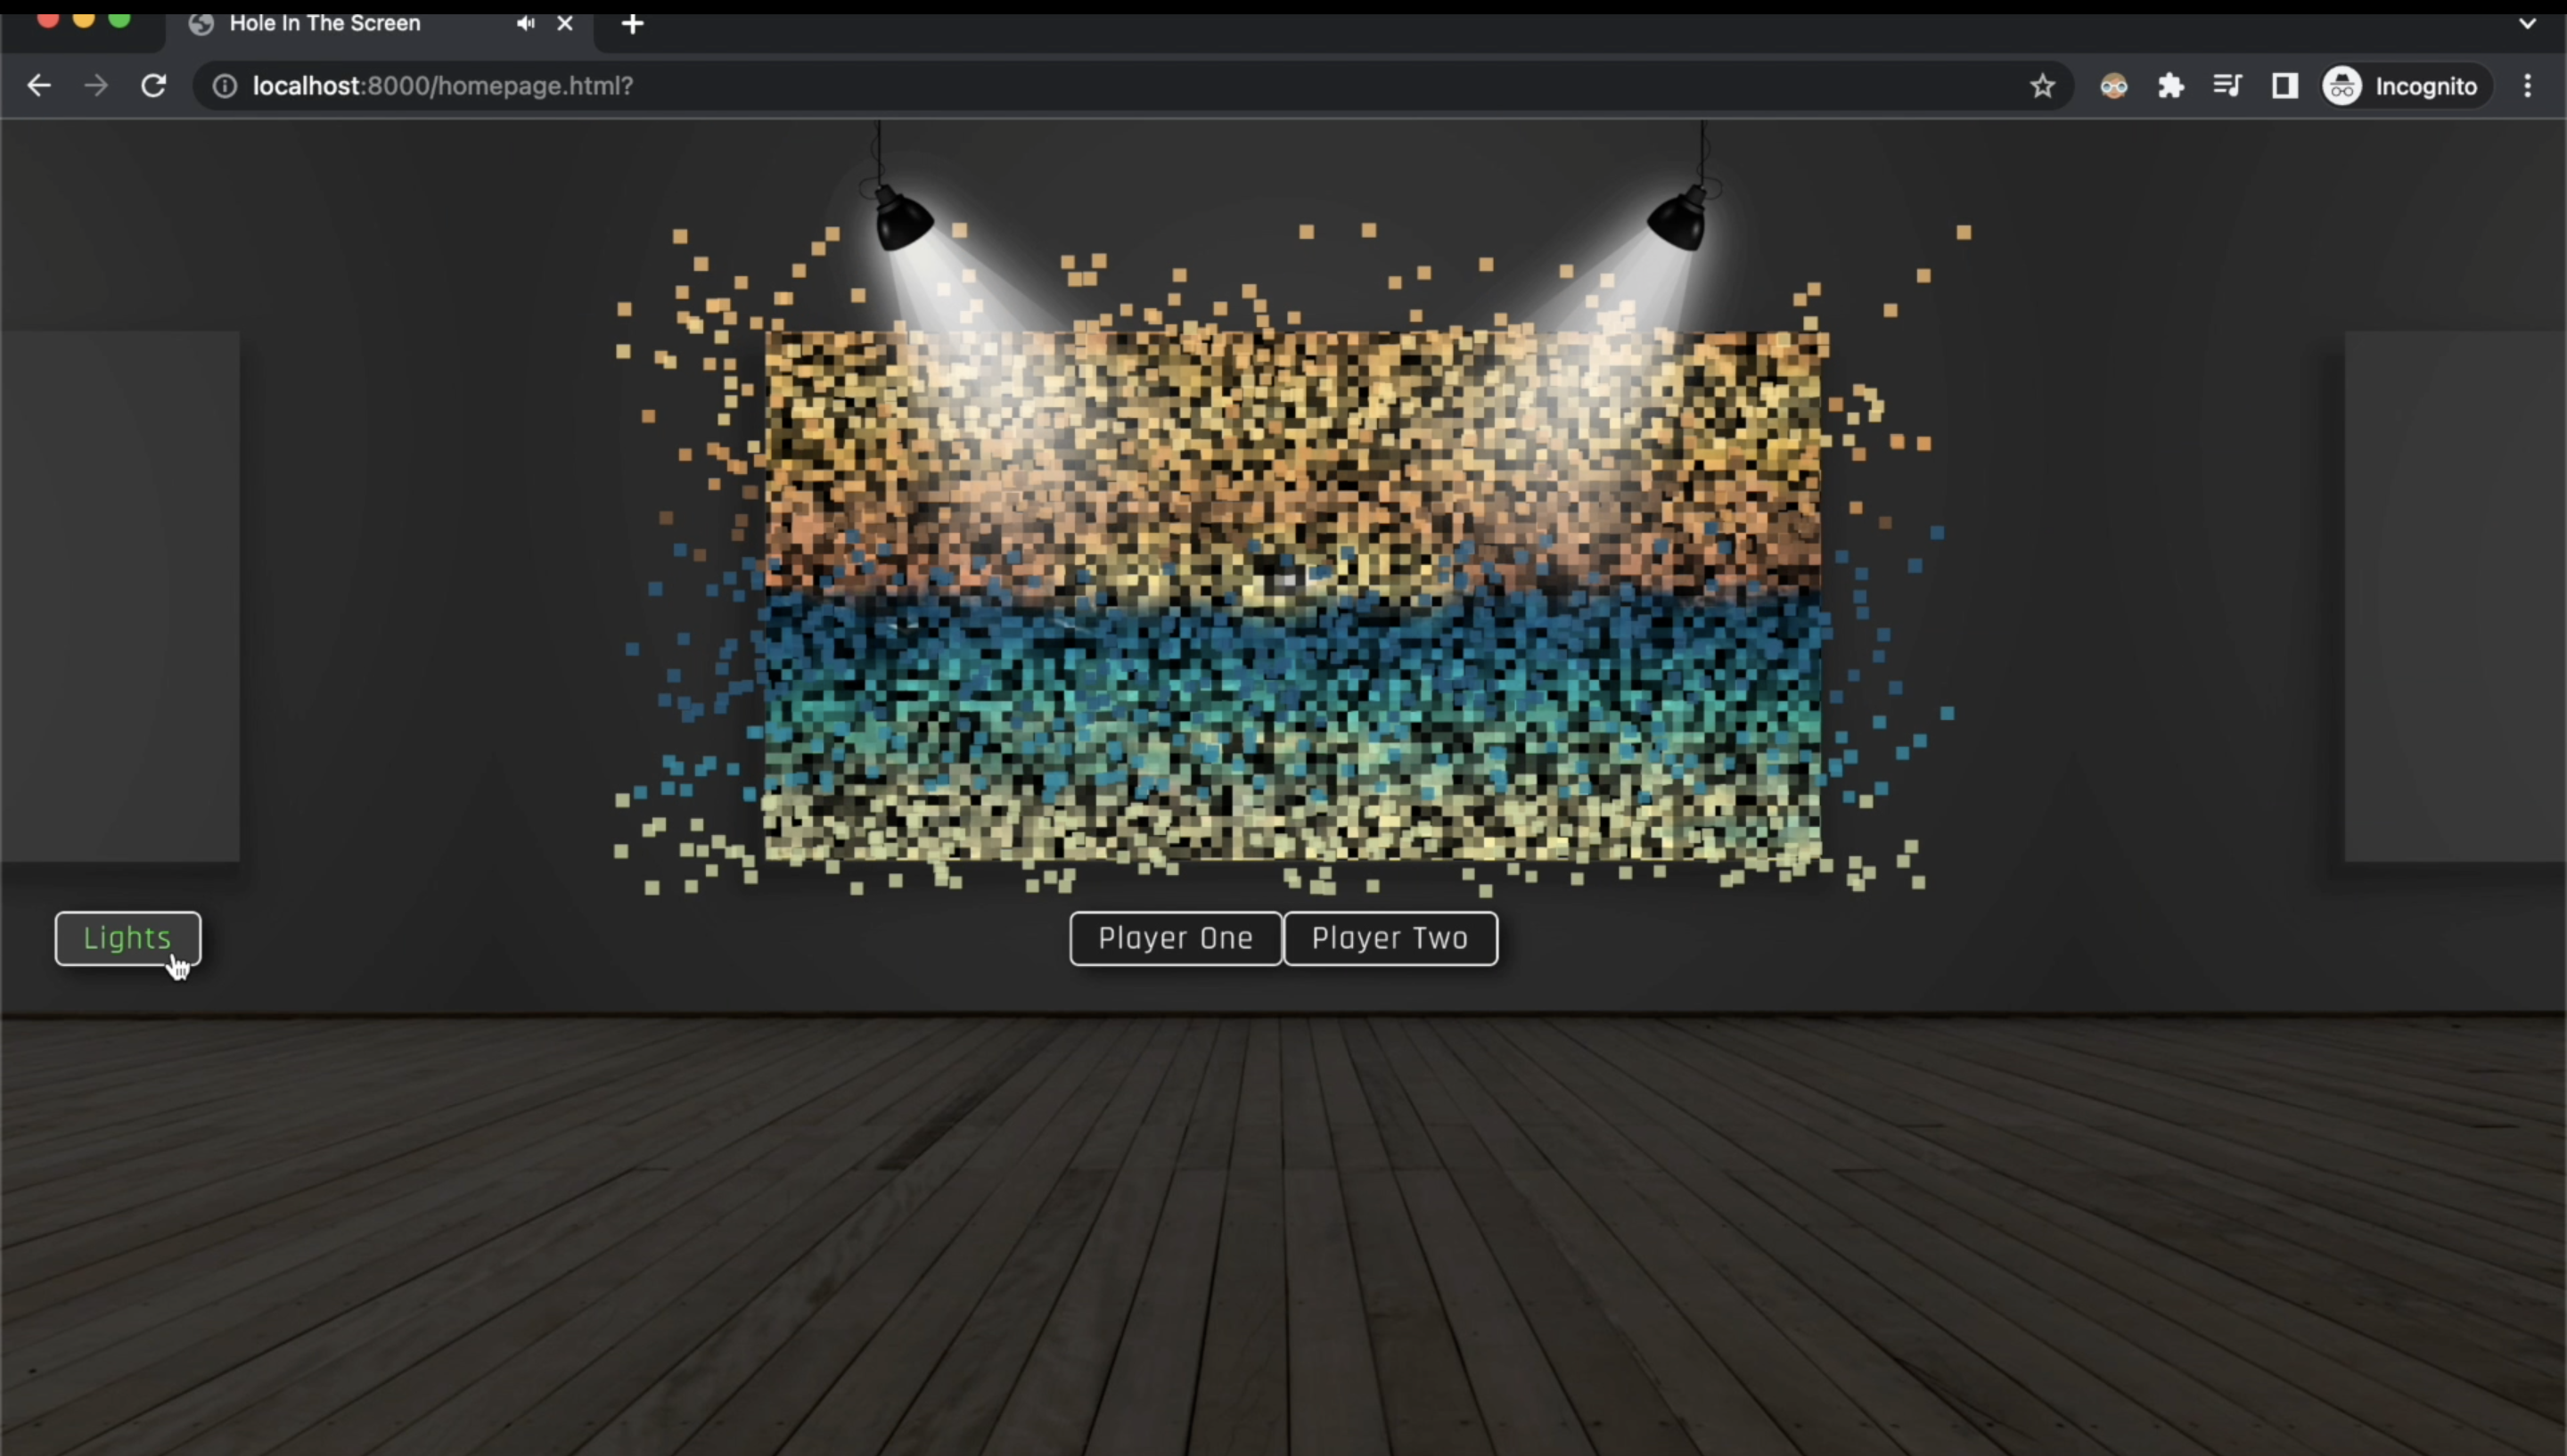
Task: Bookmark this page with star icon
Action: pos(2042,86)
